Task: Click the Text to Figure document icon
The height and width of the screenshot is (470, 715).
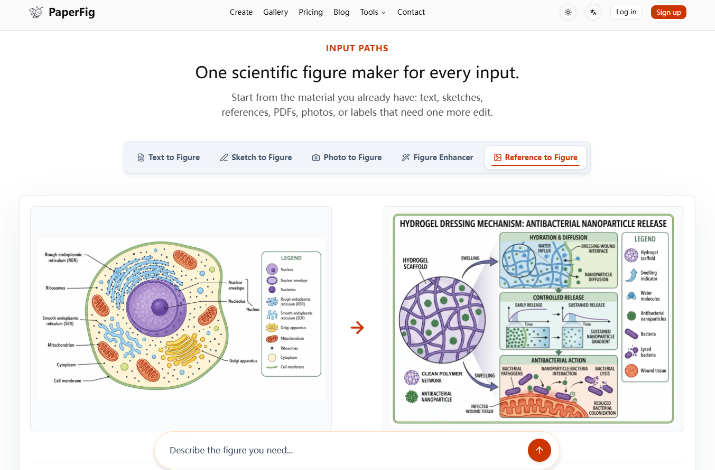Action: tap(141, 157)
